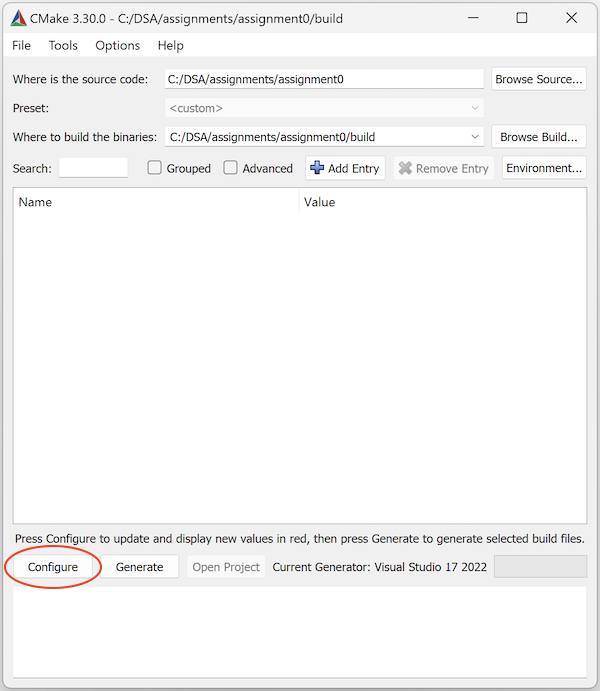Close the CMake window

point(570,18)
